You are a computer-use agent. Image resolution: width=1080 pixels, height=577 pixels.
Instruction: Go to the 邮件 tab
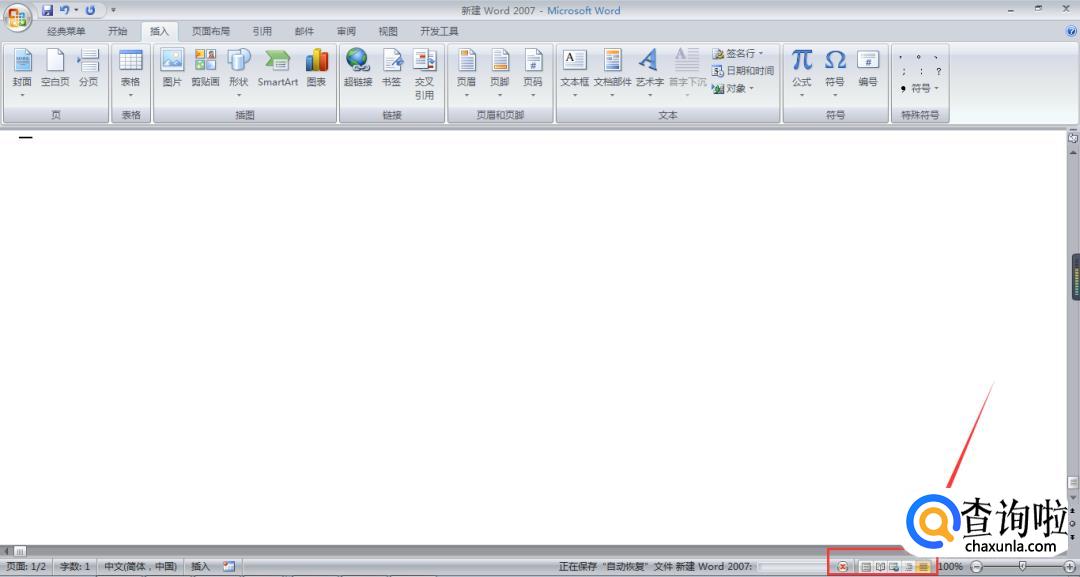point(304,32)
